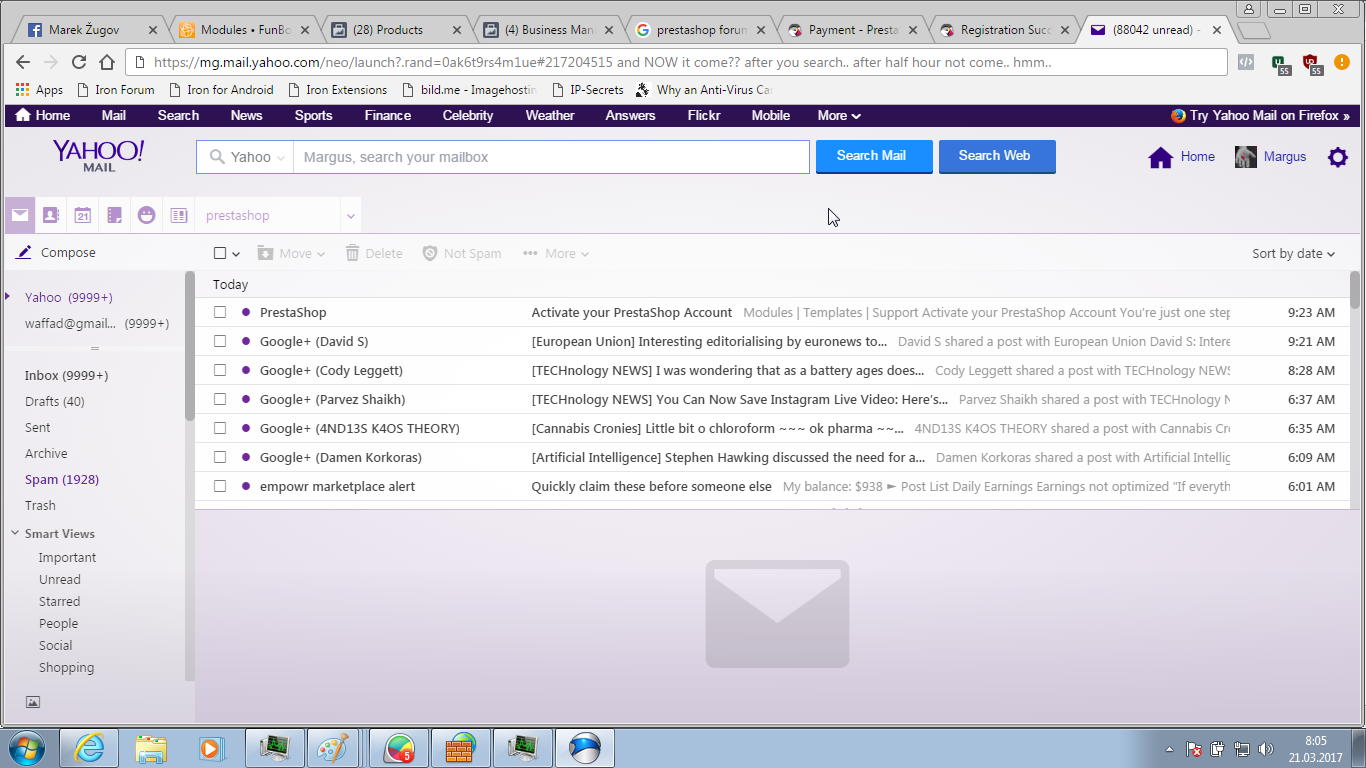This screenshot has height=768, width=1366.
Task: Click the "Margus, search your mailbox" field
Action: (x=551, y=157)
